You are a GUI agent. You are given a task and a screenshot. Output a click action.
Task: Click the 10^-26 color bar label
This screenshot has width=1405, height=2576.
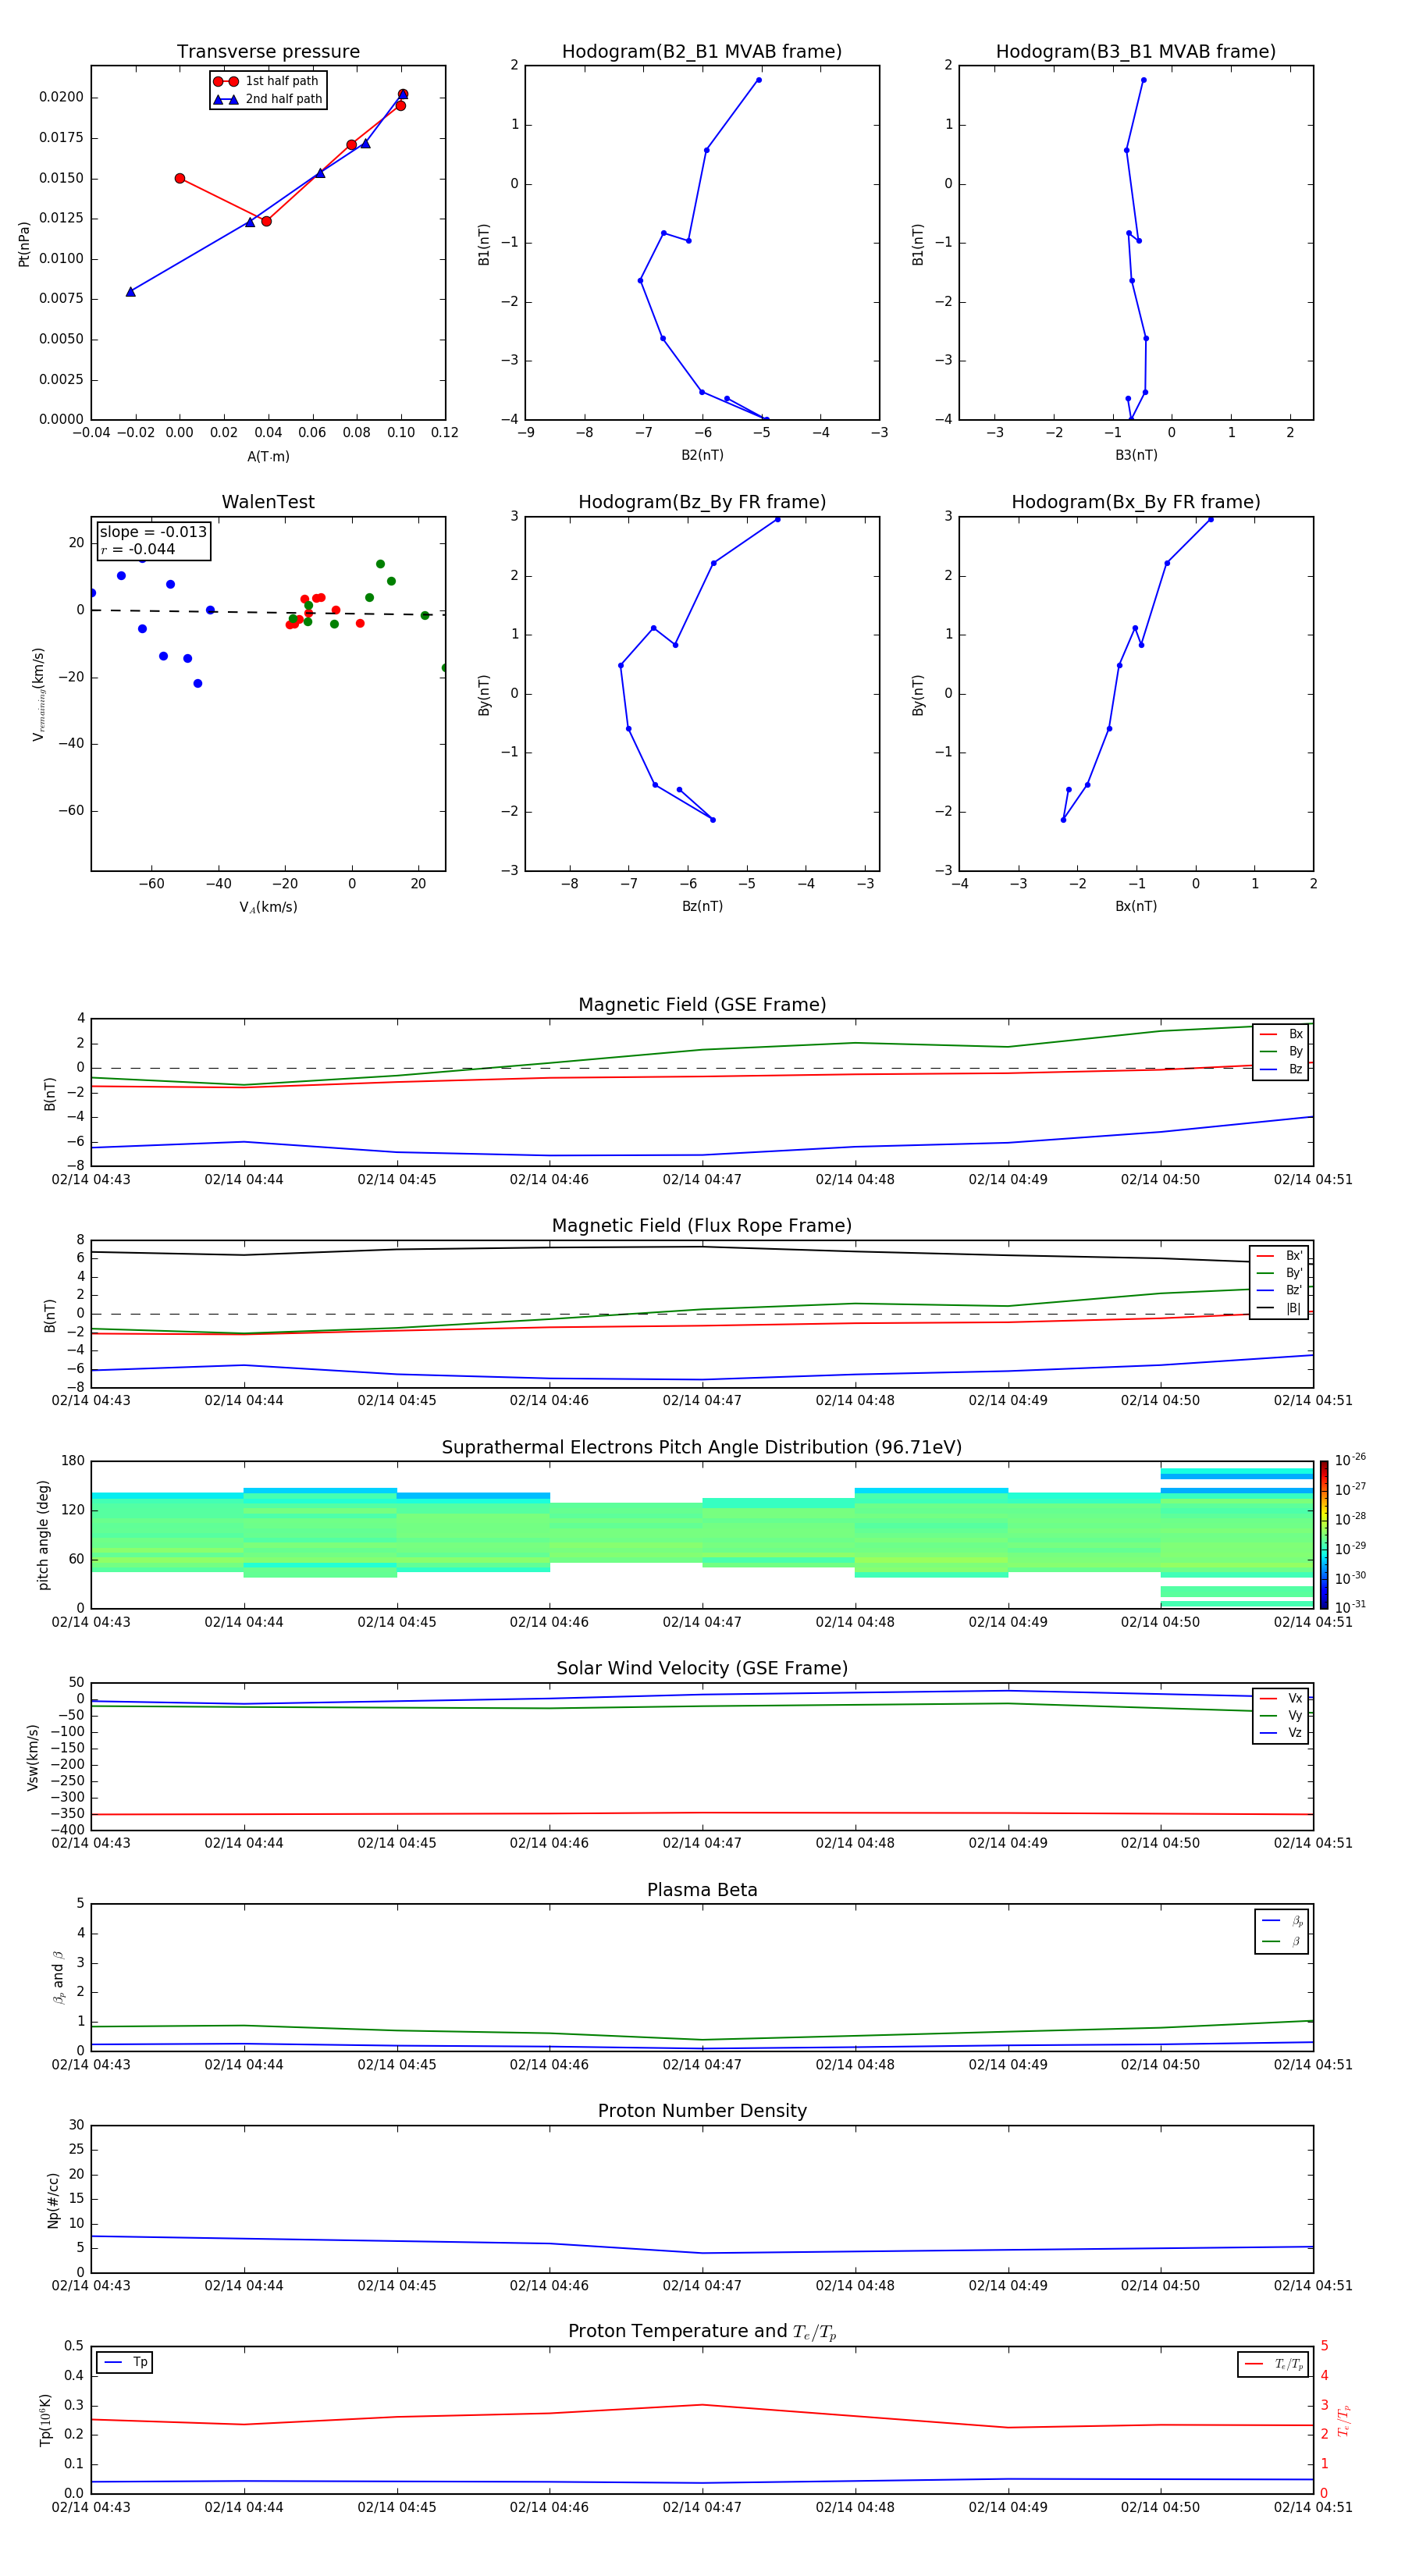coord(1350,1460)
